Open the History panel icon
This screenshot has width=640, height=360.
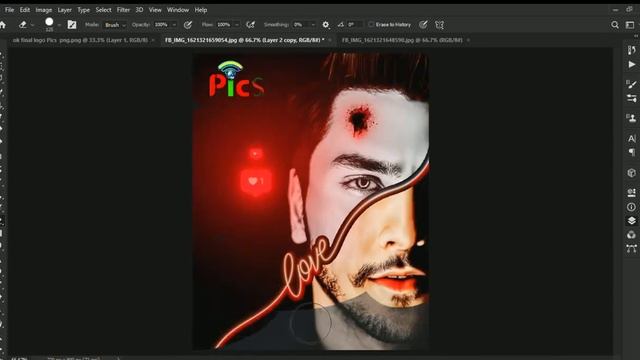tap(631, 50)
